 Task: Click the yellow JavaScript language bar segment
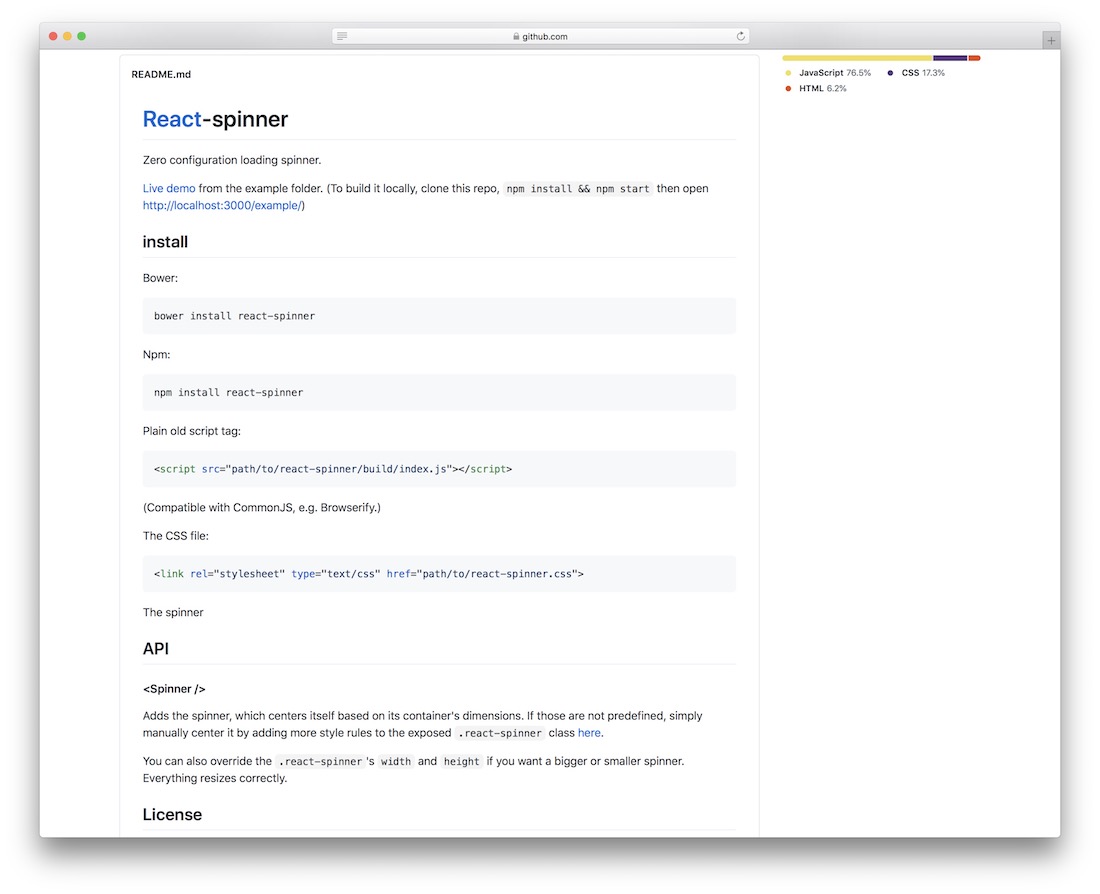(857, 58)
